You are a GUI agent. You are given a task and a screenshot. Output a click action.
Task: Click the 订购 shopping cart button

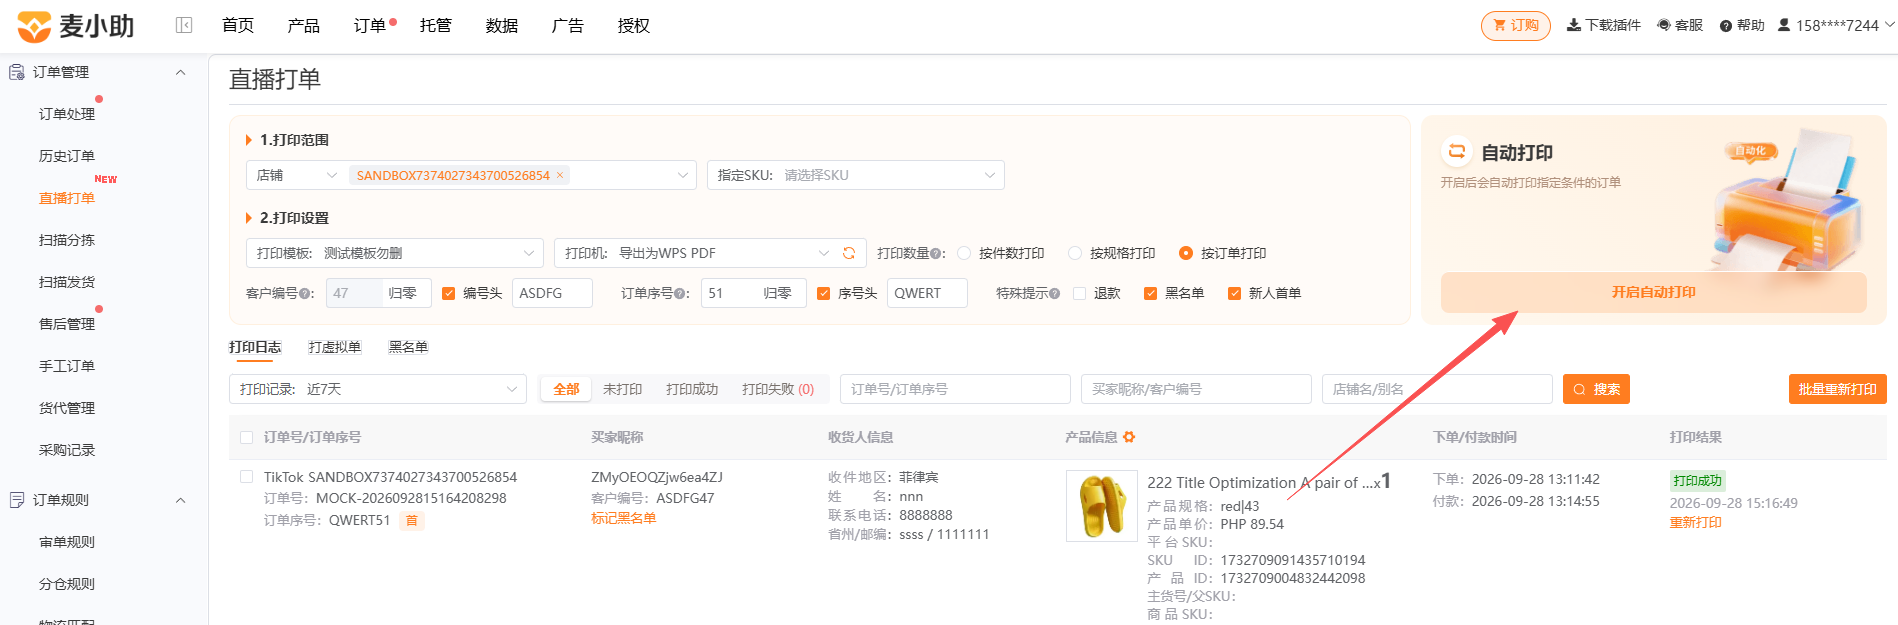pos(1515,25)
